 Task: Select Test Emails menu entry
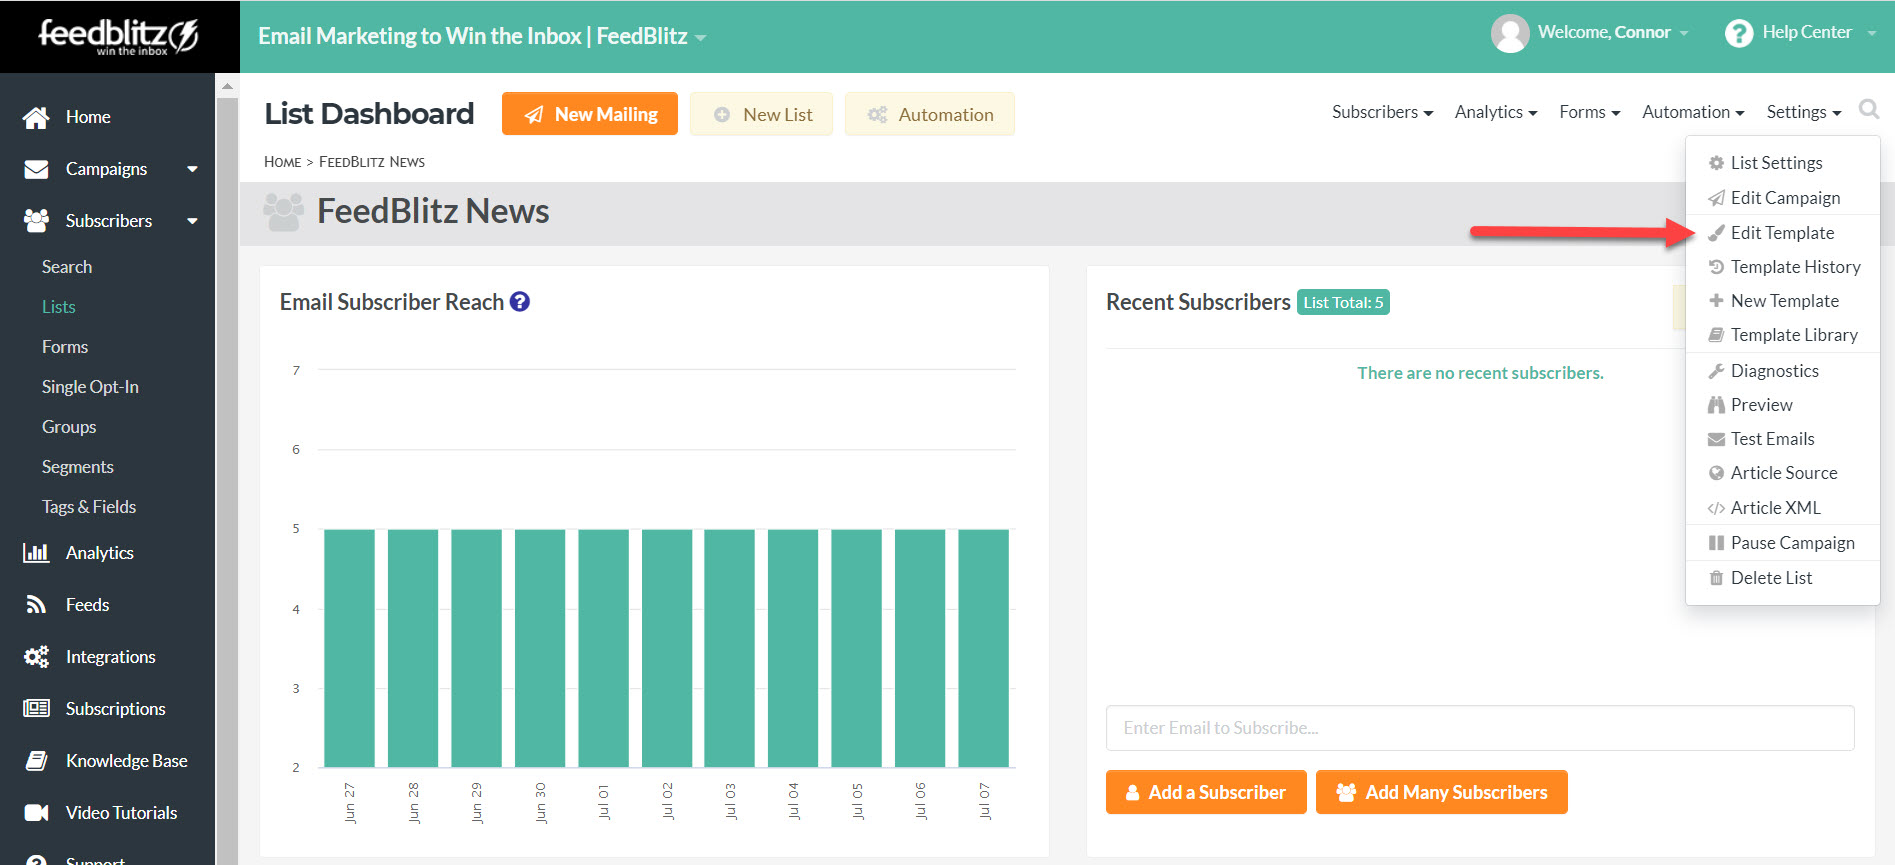[1782, 439]
